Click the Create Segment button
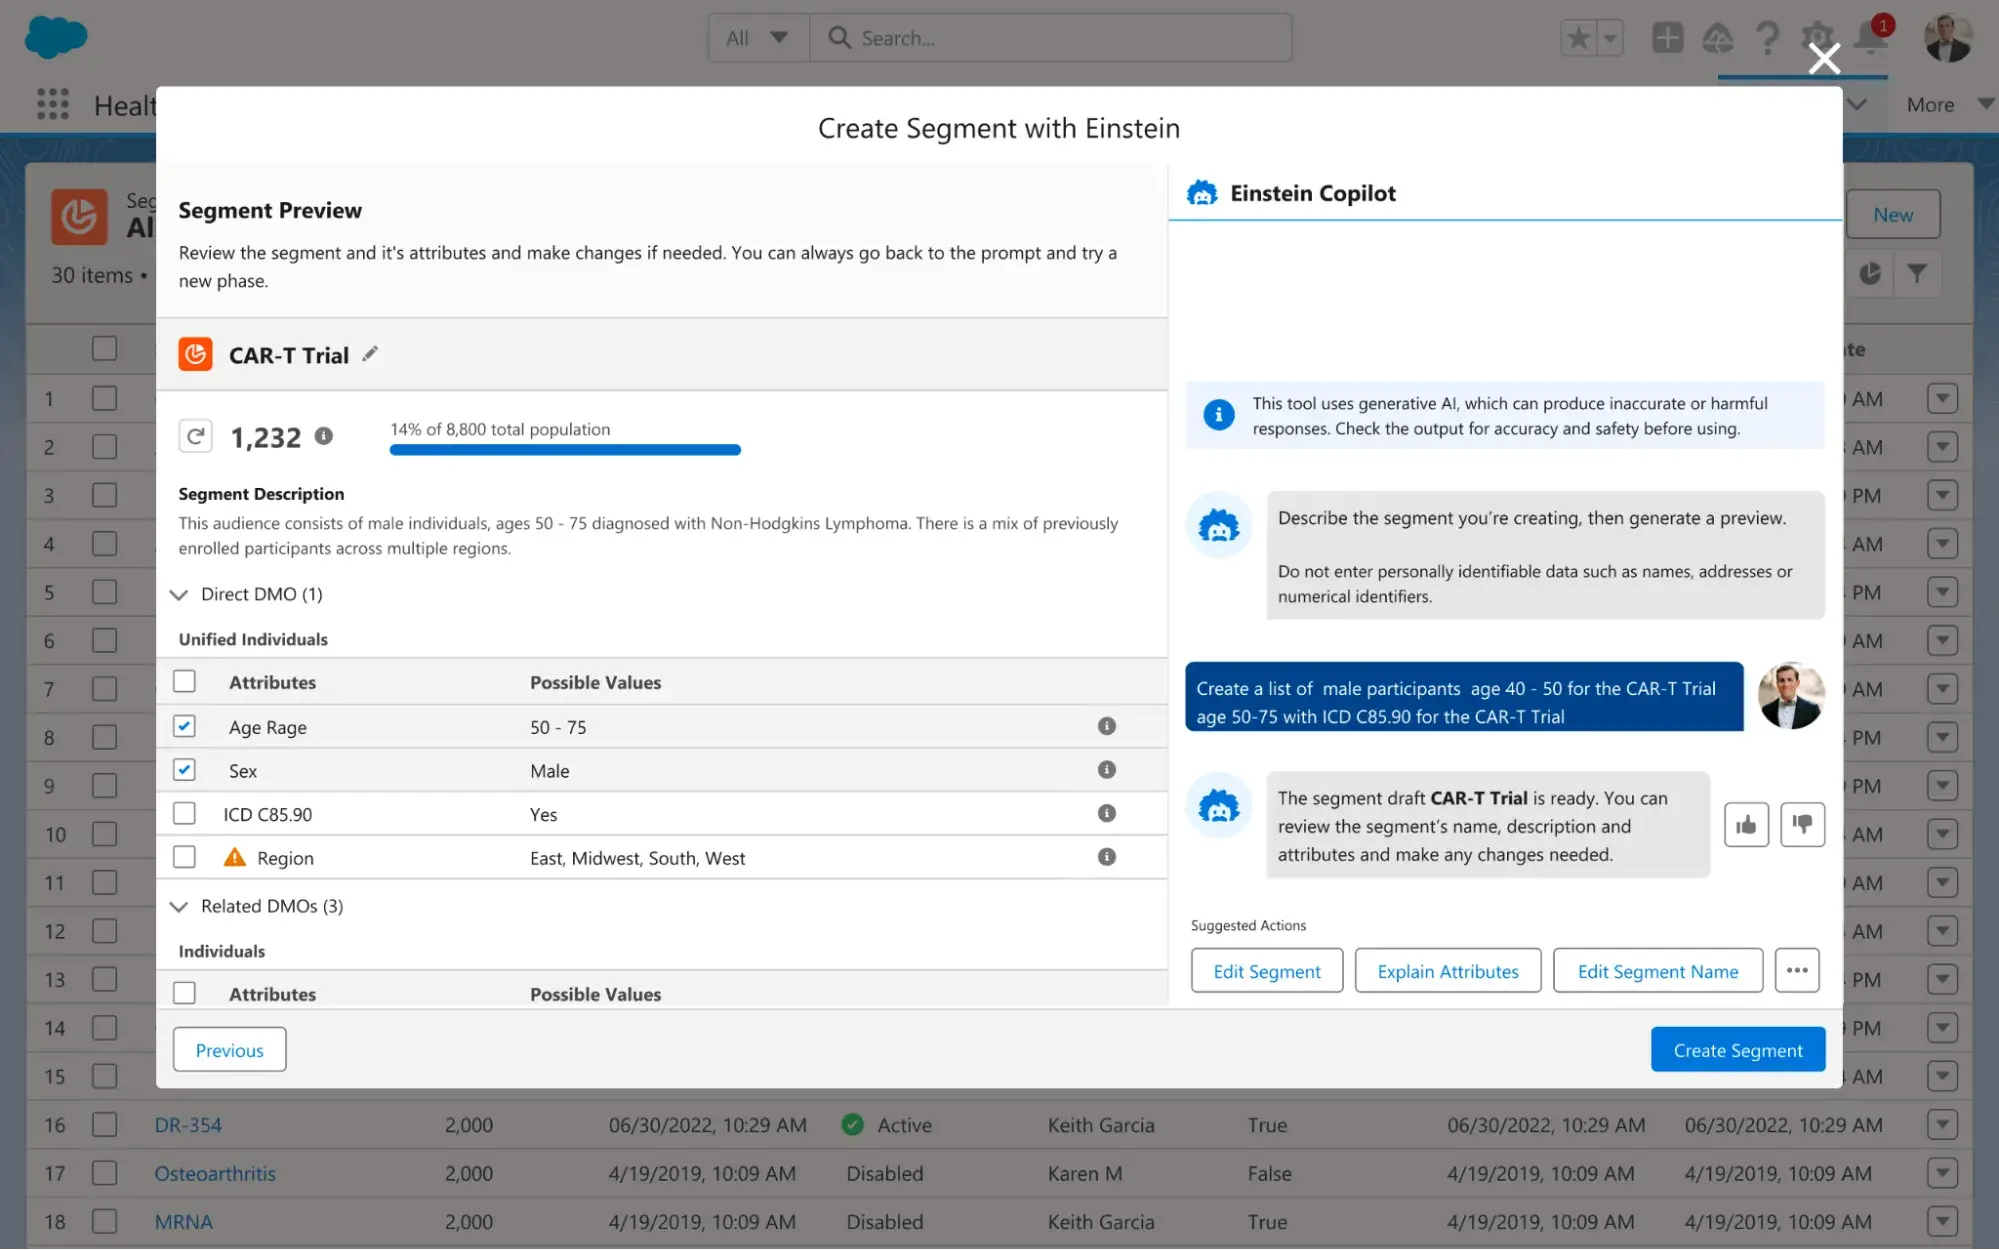This screenshot has width=1999, height=1250. click(x=1738, y=1049)
